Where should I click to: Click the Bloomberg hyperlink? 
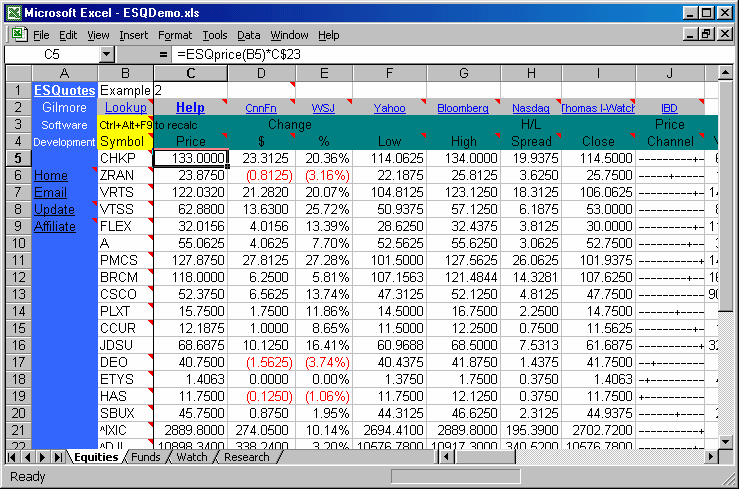(463, 108)
